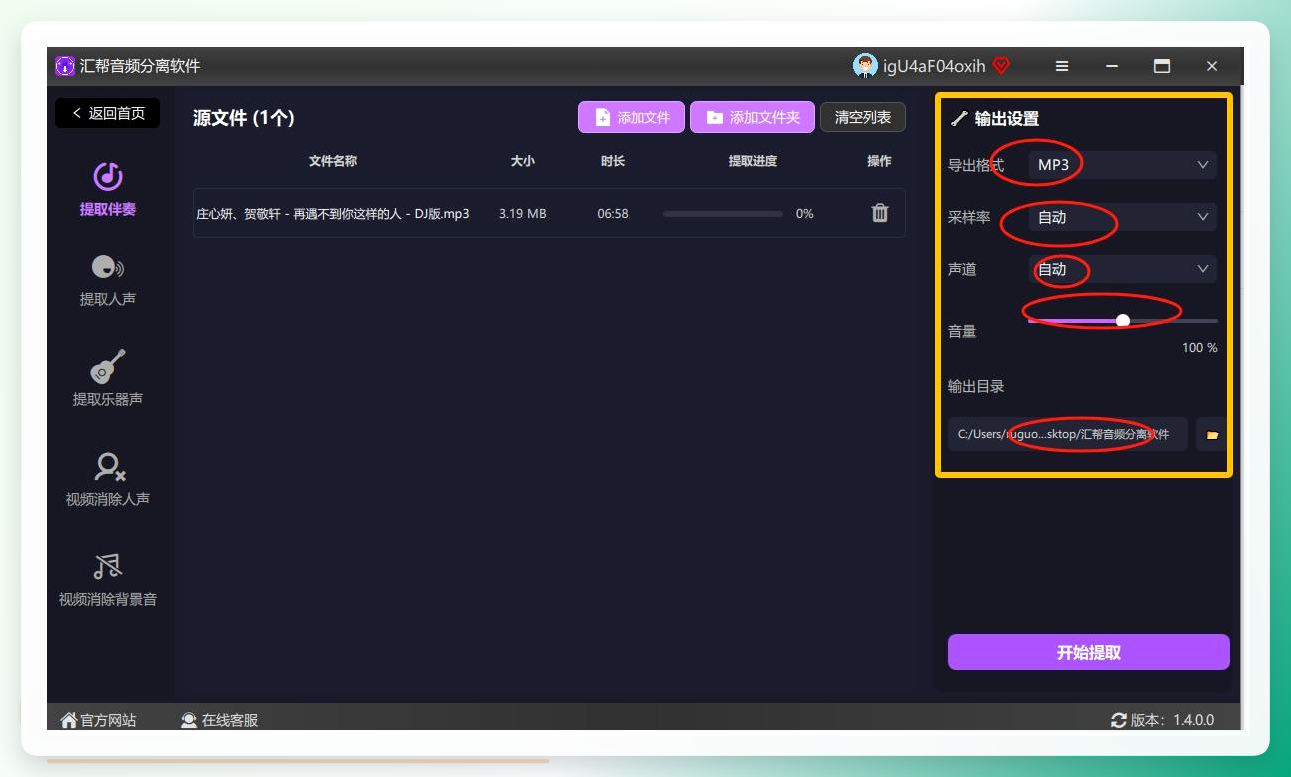
Task: Check for updates via 版本 refresh icon
Action: [1119, 720]
